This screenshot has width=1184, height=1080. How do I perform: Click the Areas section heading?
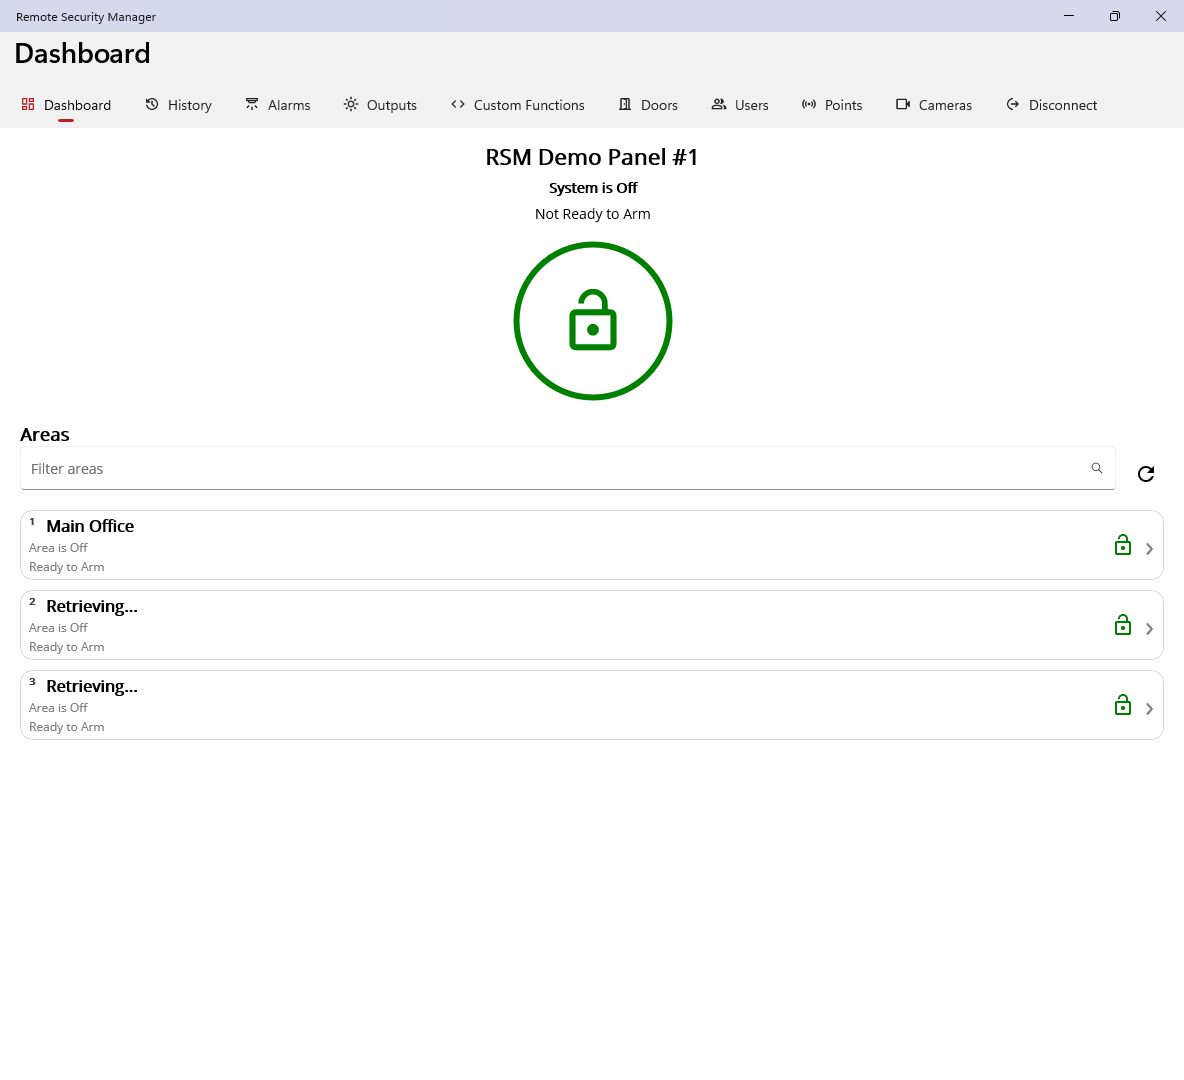coord(45,434)
